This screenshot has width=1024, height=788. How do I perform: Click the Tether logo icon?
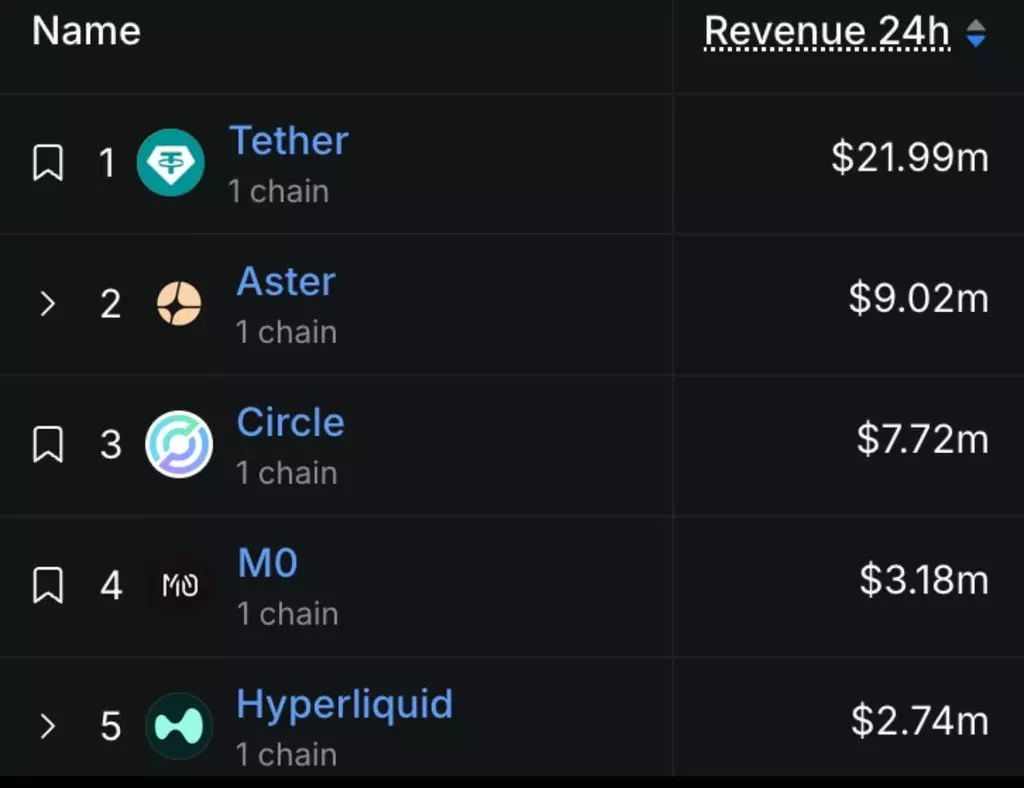pos(170,163)
